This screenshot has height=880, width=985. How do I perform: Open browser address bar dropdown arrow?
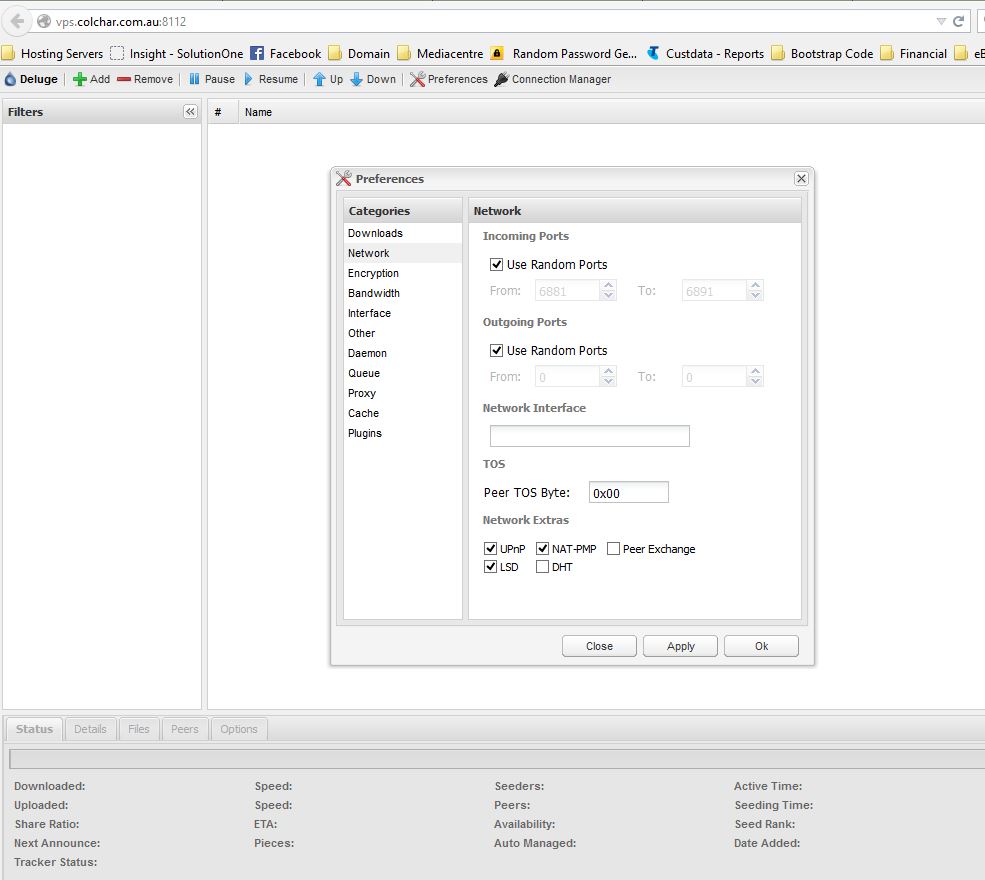(940, 21)
